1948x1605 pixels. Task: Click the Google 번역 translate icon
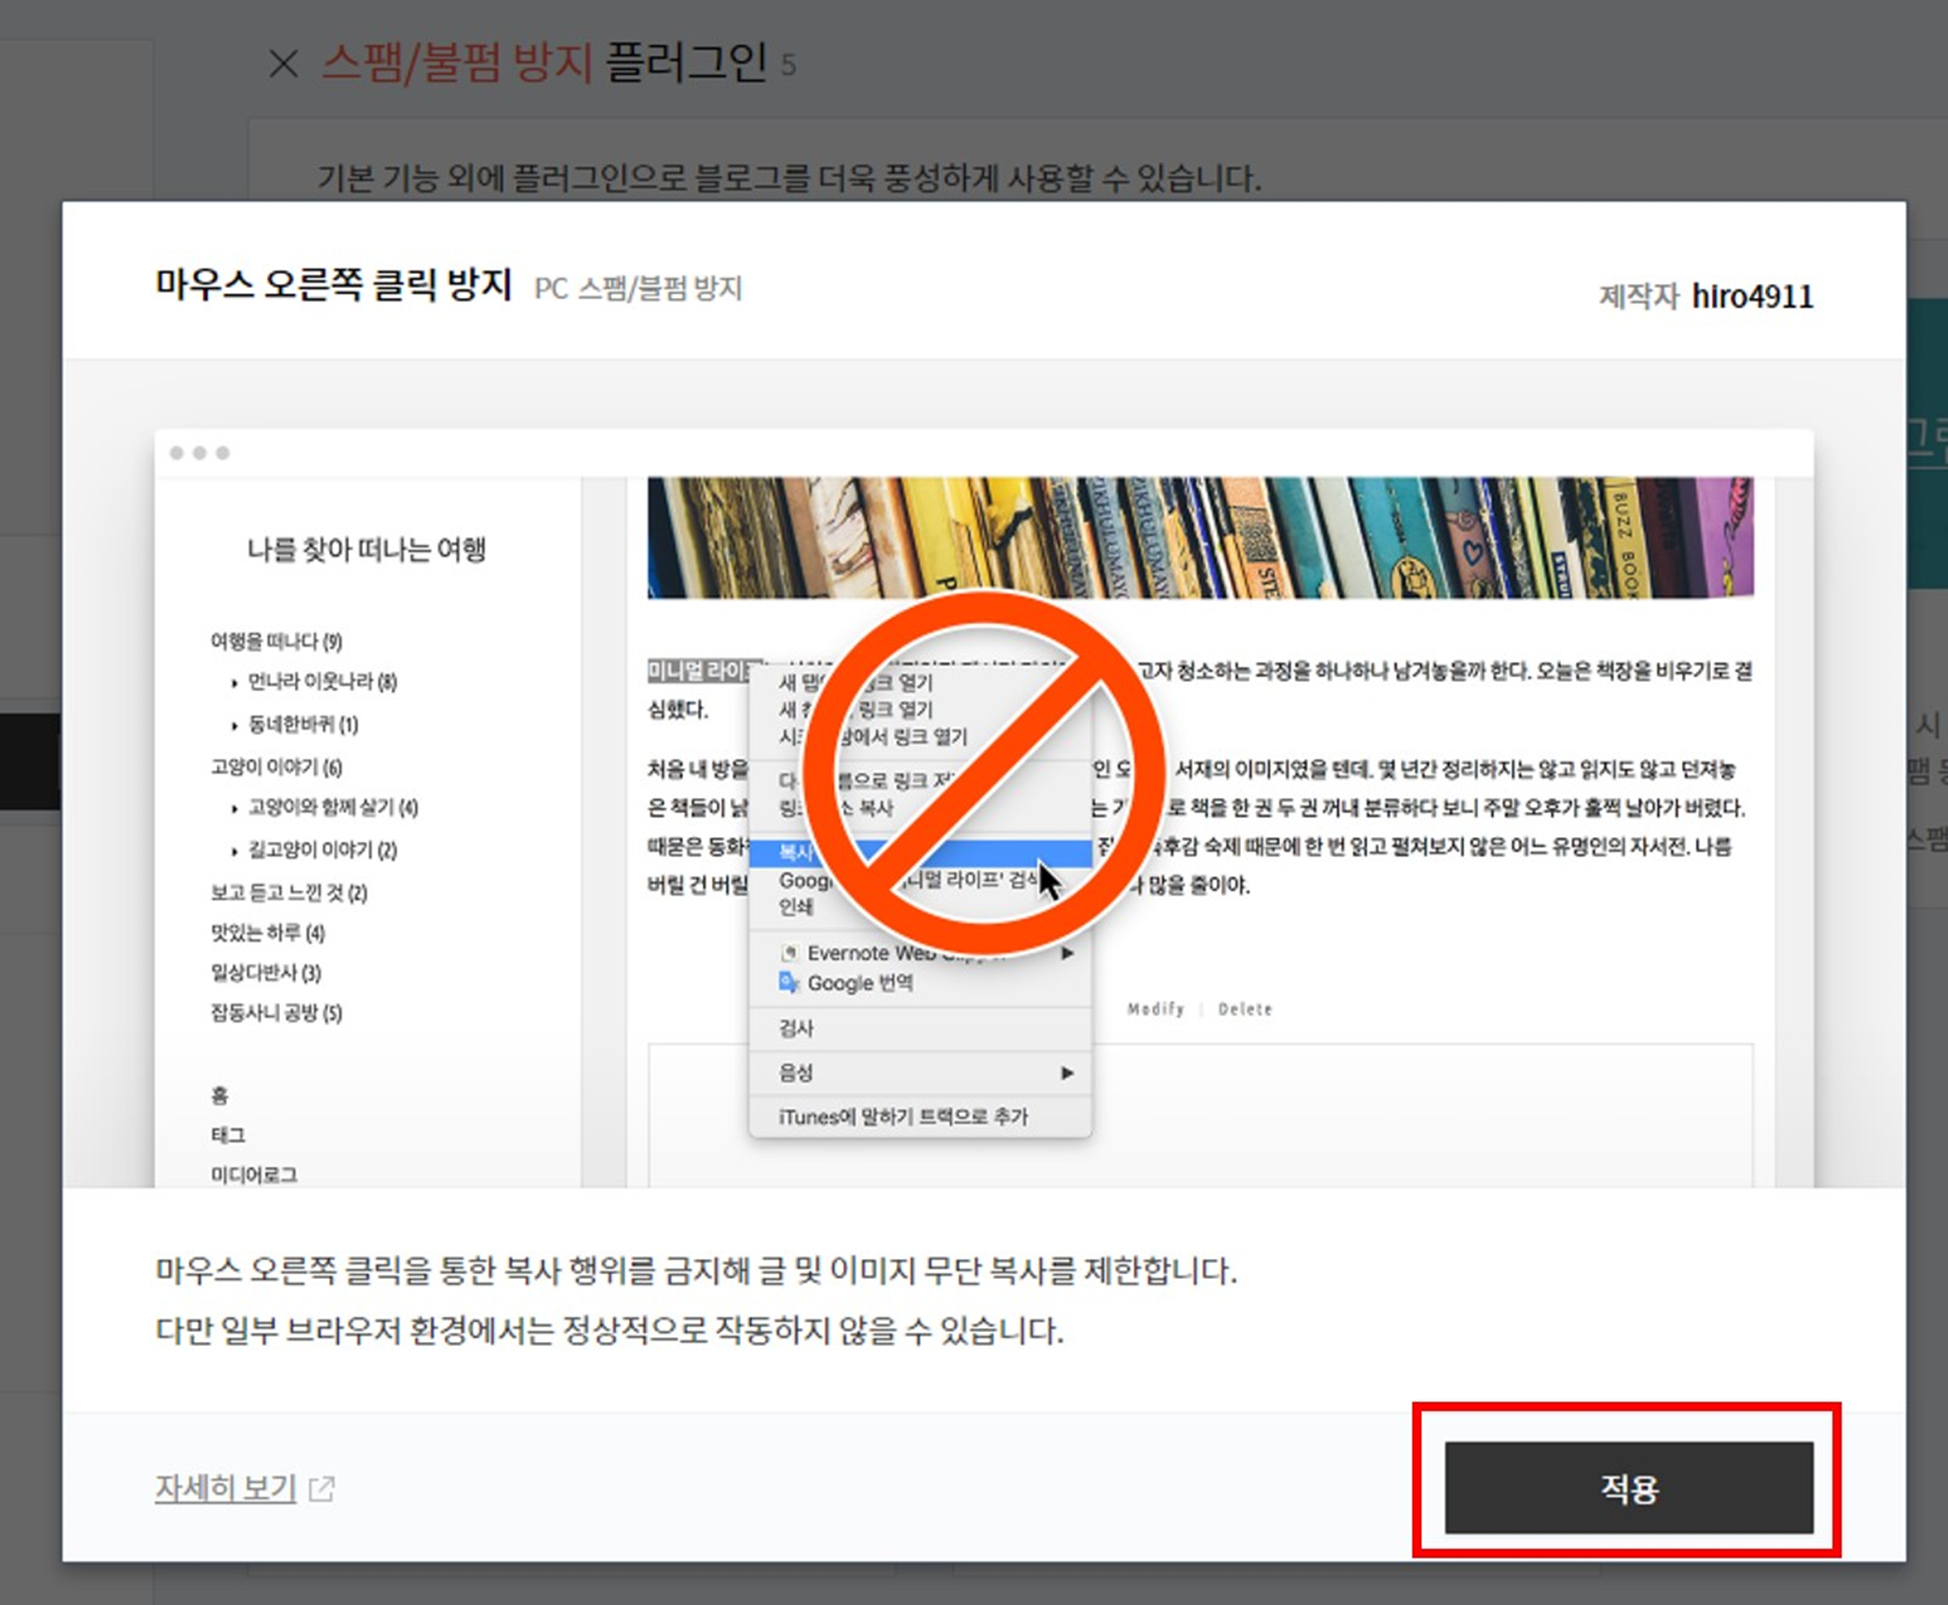pyautogui.click(x=789, y=983)
